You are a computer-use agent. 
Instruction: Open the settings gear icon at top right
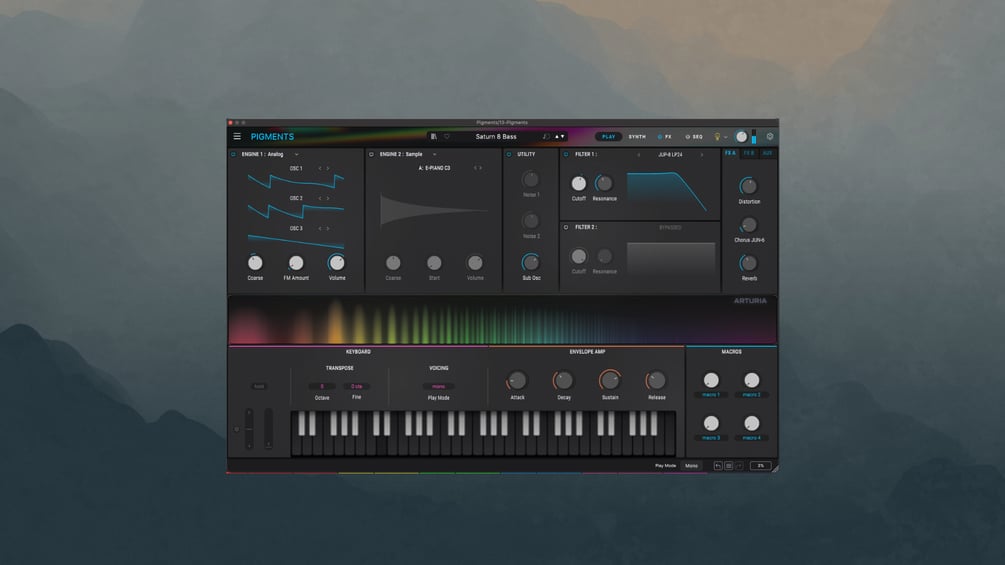click(770, 136)
